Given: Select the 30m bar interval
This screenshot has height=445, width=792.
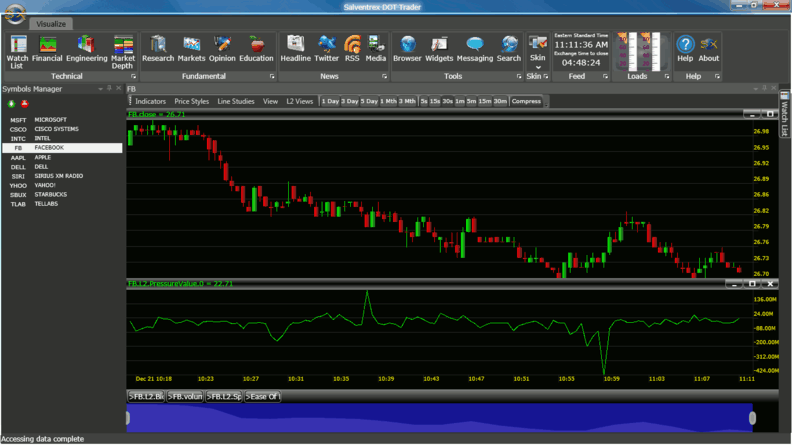Looking at the screenshot, I should point(500,102).
